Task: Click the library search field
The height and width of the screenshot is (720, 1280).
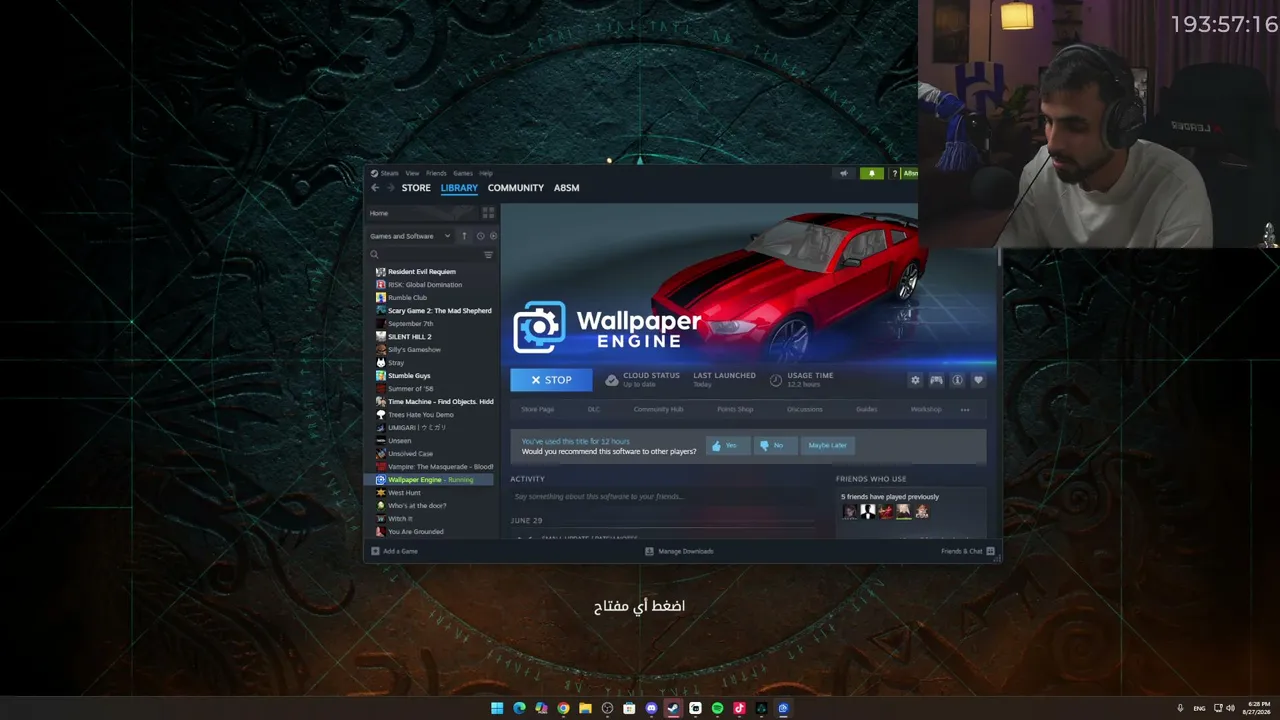Action: point(423,255)
